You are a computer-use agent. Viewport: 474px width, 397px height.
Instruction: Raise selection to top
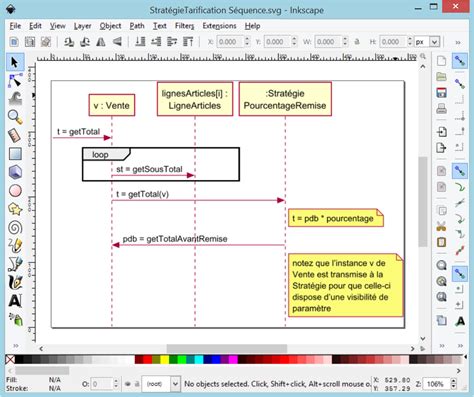click(188, 42)
